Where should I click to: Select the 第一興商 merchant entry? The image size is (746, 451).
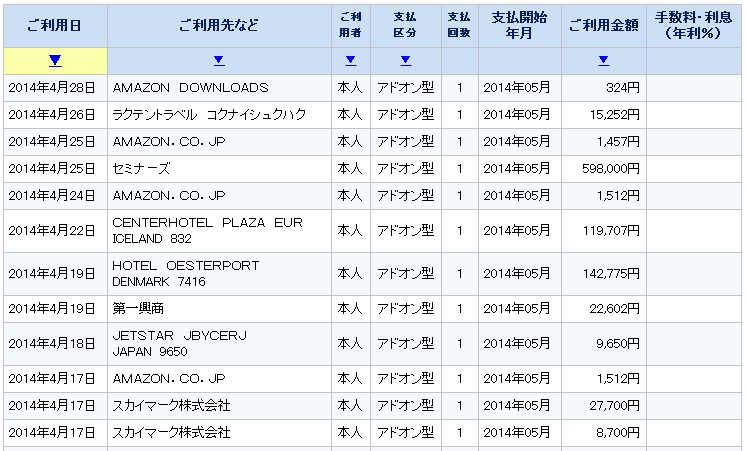tap(138, 308)
